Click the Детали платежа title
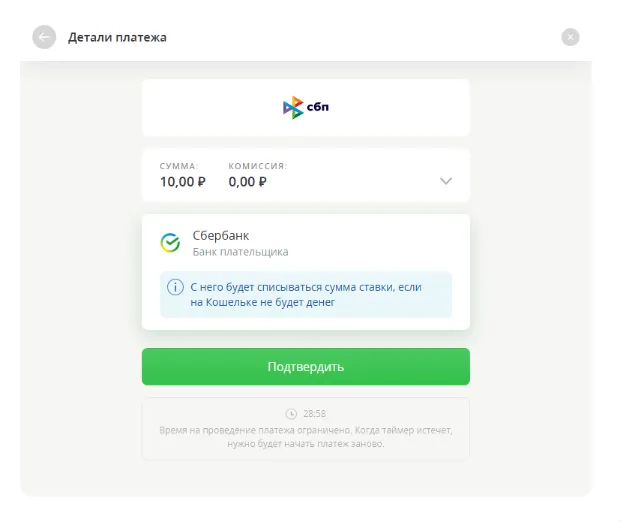Image resolution: width=621 pixels, height=522 pixels. [x=117, y=38]
